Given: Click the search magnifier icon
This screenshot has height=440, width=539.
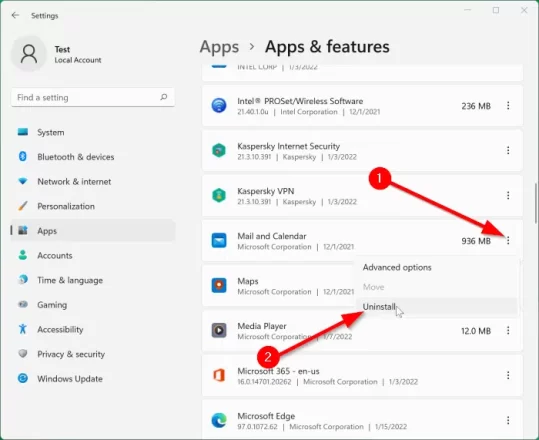Looking at the screenshot, I should (x=164, y=97).
